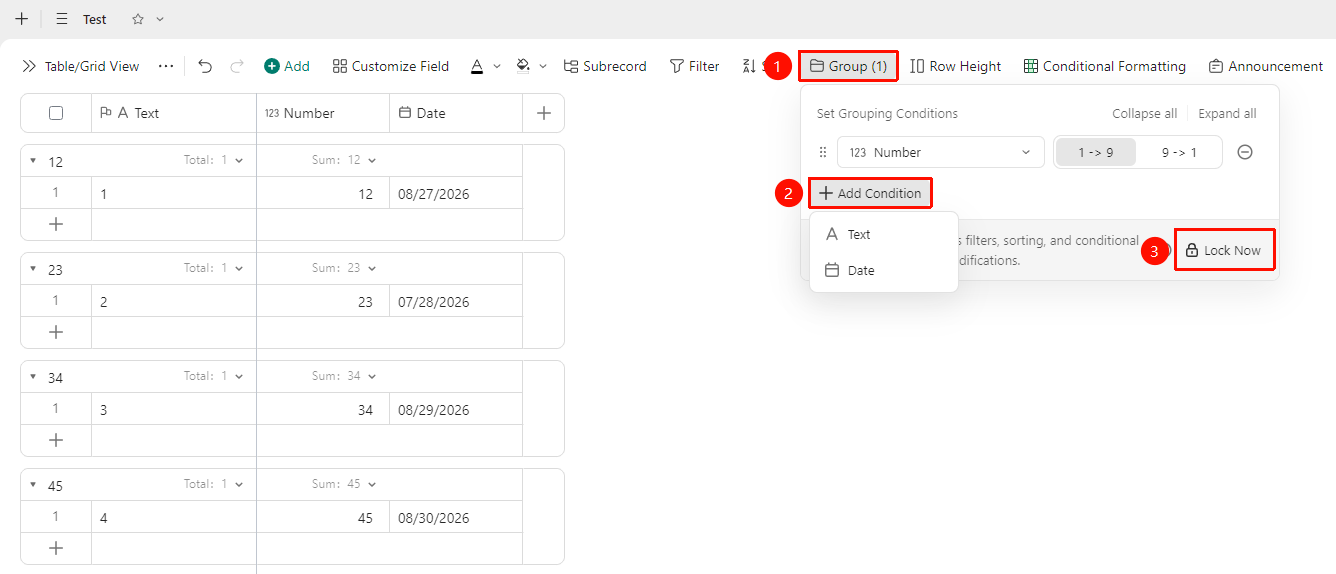Undo the last action
This screenshot has width=1336, height=574.
pyautogui.click(x=205, y=66)
